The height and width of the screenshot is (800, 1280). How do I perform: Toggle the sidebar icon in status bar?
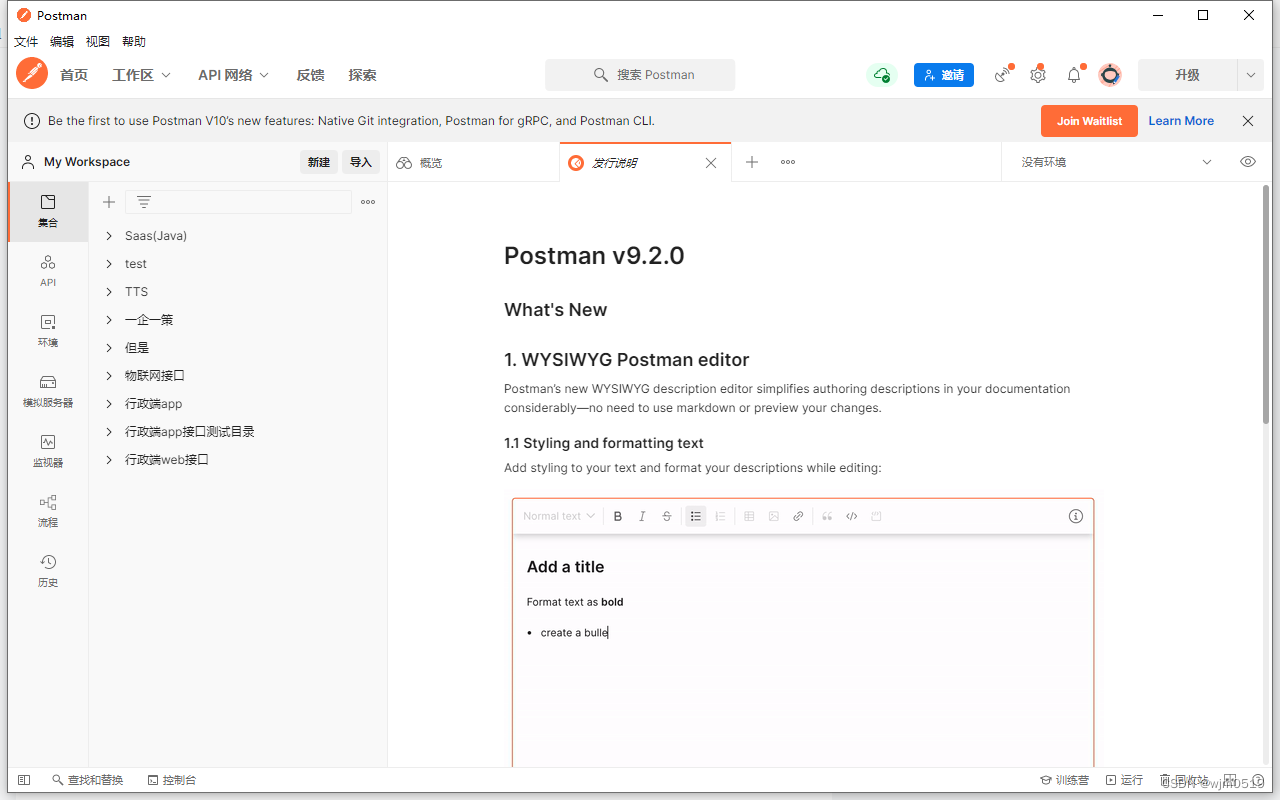[x=24, y=780]
